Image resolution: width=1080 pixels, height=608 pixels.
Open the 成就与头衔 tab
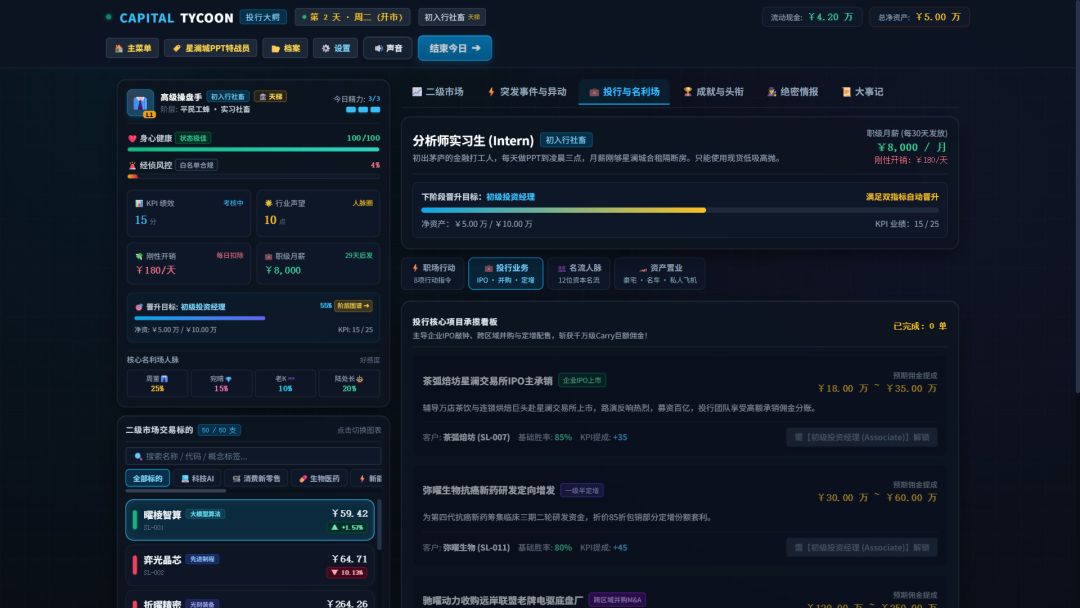coord(714,92)
